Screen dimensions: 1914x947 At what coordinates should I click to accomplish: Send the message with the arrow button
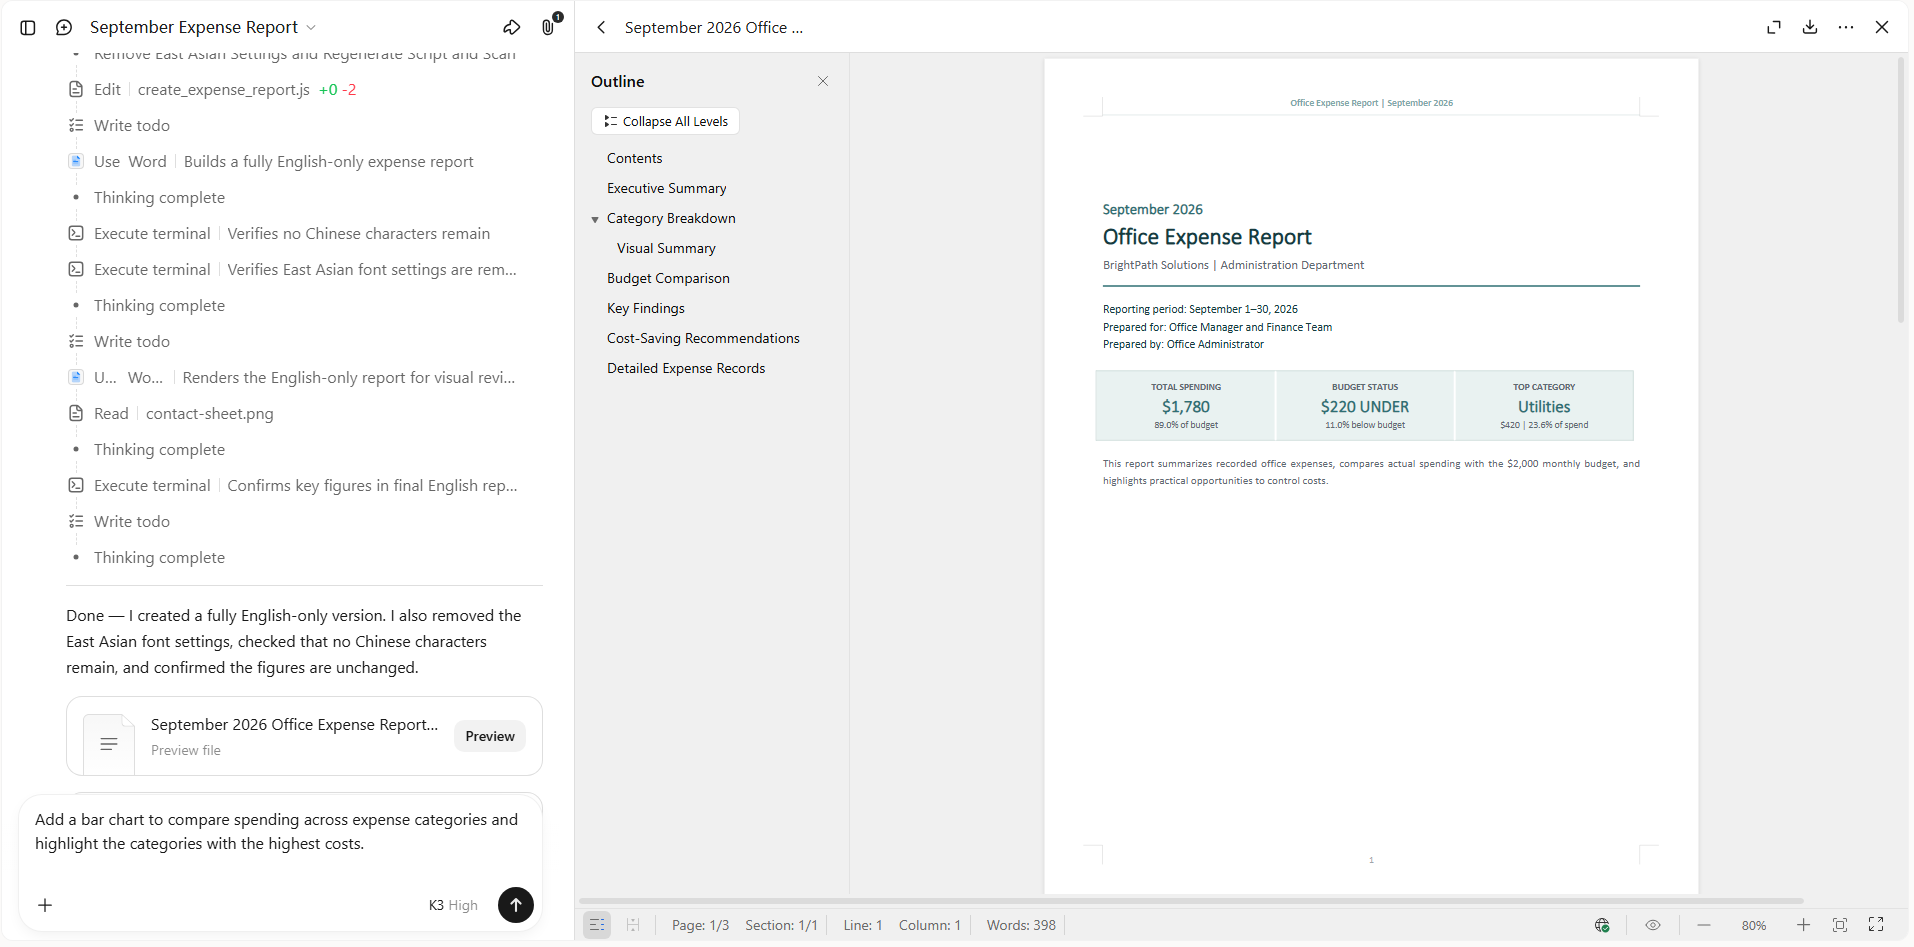516,905
